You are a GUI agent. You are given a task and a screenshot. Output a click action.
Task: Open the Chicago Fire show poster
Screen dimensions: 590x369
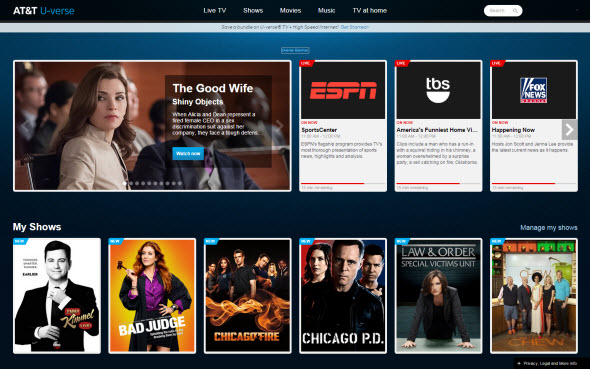pos(248,296)
